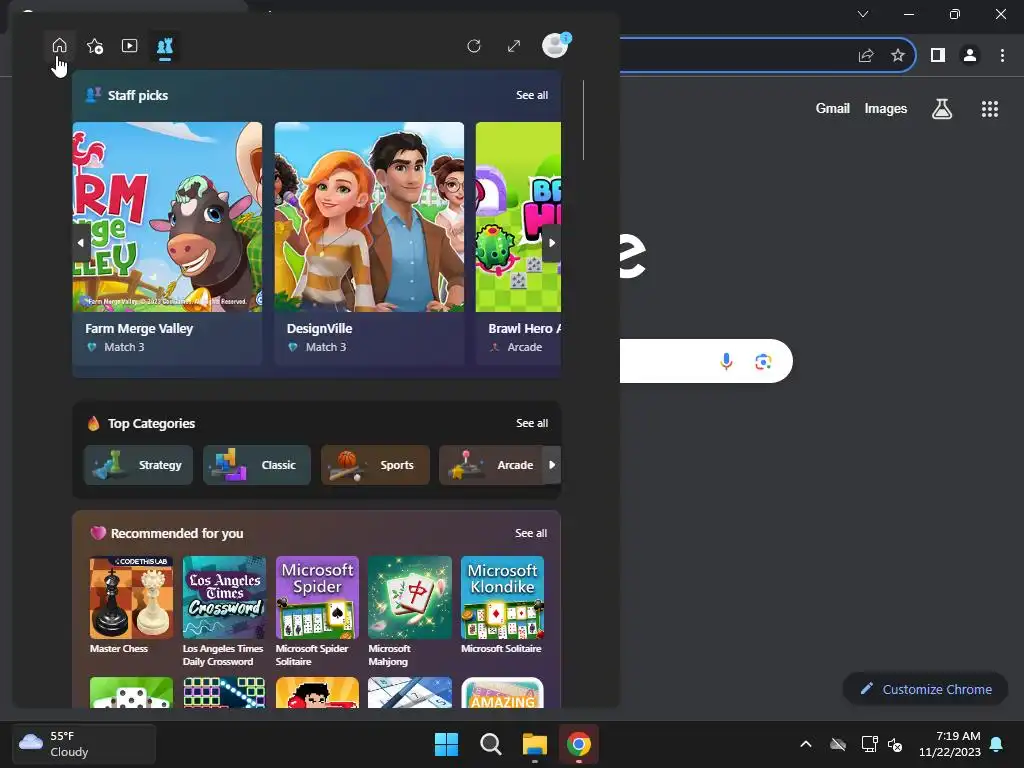Viewport: 1024px width, 768px height.
Task: Open the profile avatar account settings
Action: [555, 46]
